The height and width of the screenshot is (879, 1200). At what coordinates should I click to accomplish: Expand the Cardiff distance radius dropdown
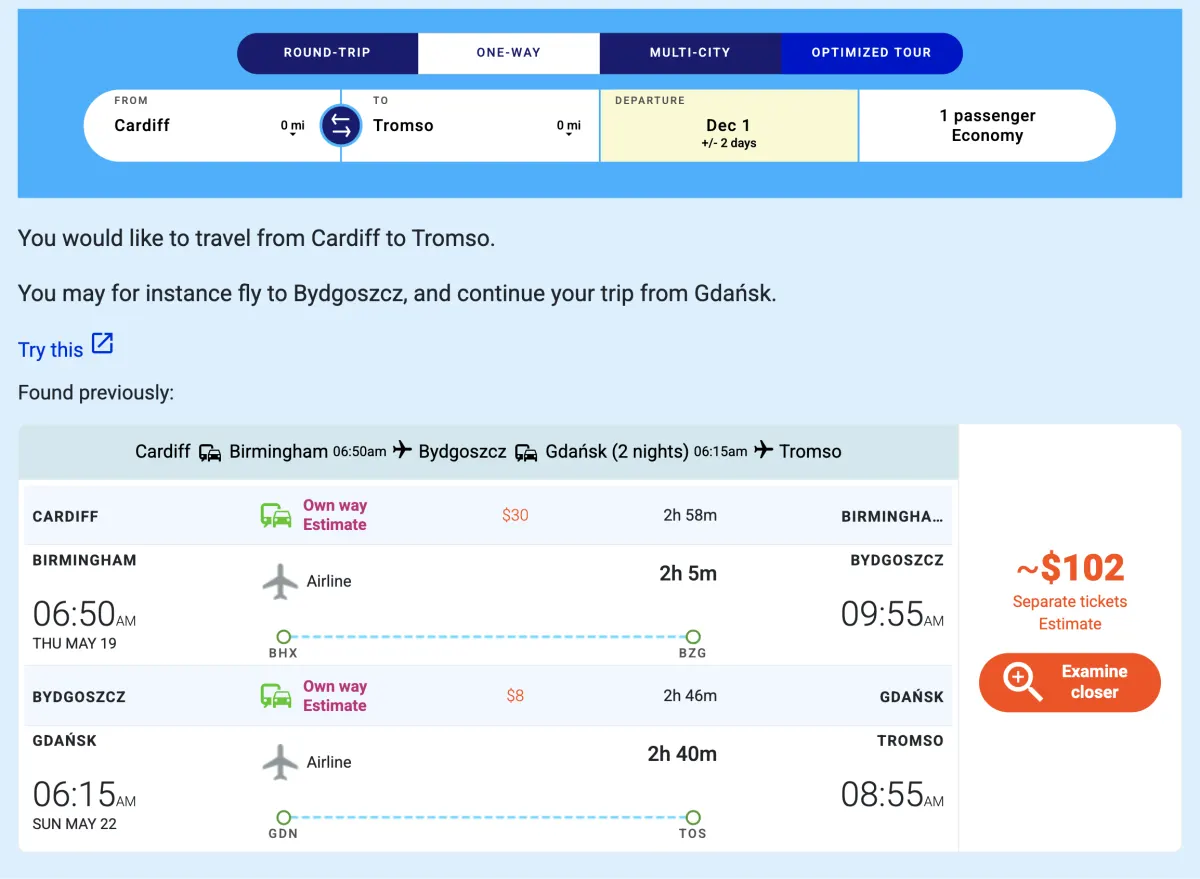click(292, 127)
